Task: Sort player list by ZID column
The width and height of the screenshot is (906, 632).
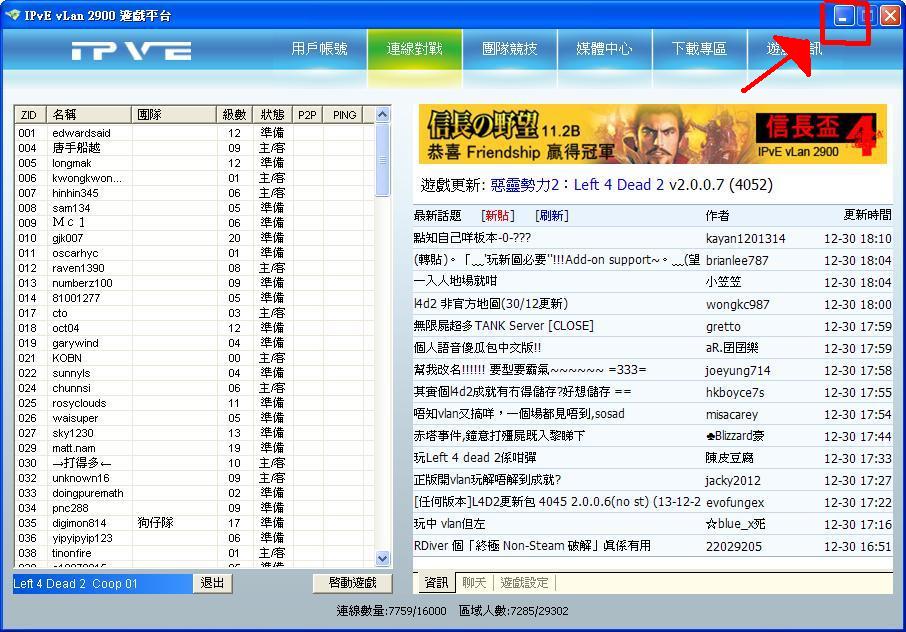Action: pyautogui.click(x=29, y=115)
